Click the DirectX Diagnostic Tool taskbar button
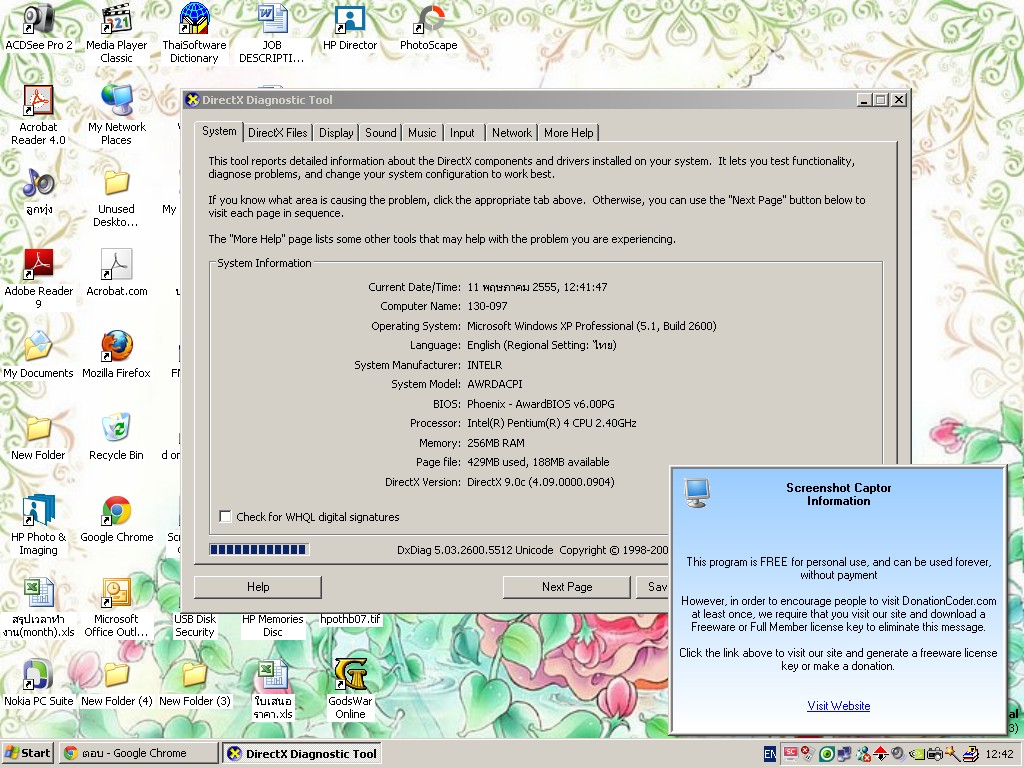The width and height of the screenshot is (1024, 768). (x=302, y=754)
